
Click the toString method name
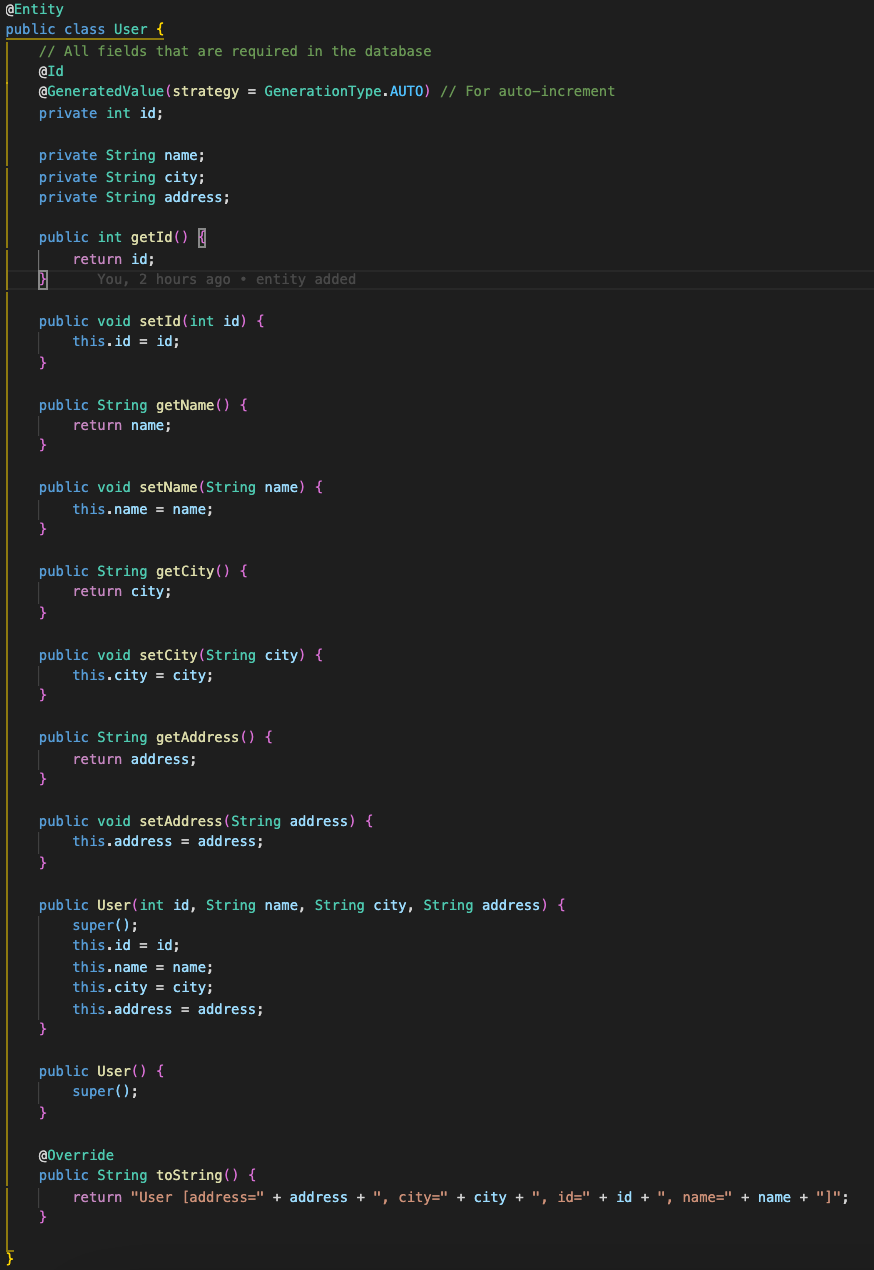pos(189,1175)
